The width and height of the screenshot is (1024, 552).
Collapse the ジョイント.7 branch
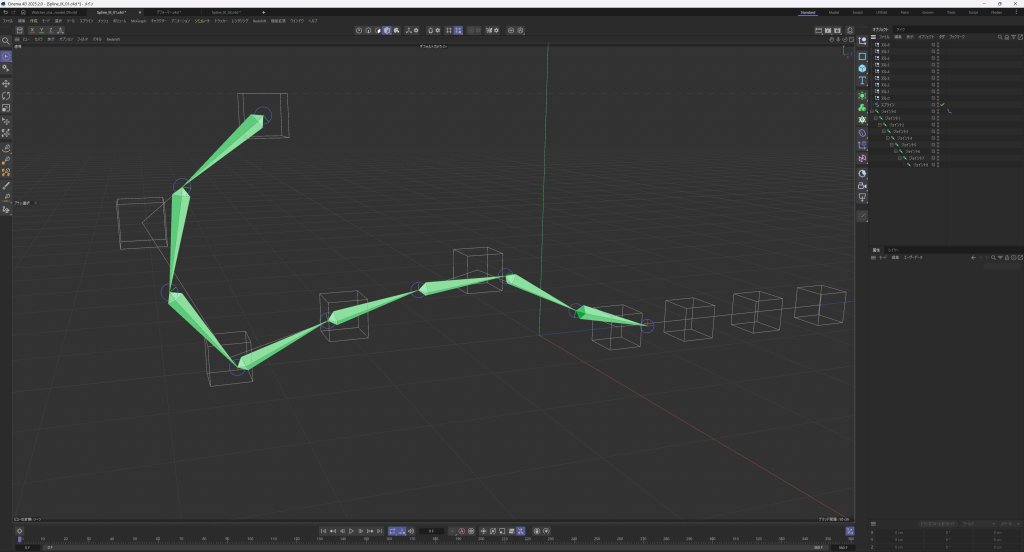899,158
